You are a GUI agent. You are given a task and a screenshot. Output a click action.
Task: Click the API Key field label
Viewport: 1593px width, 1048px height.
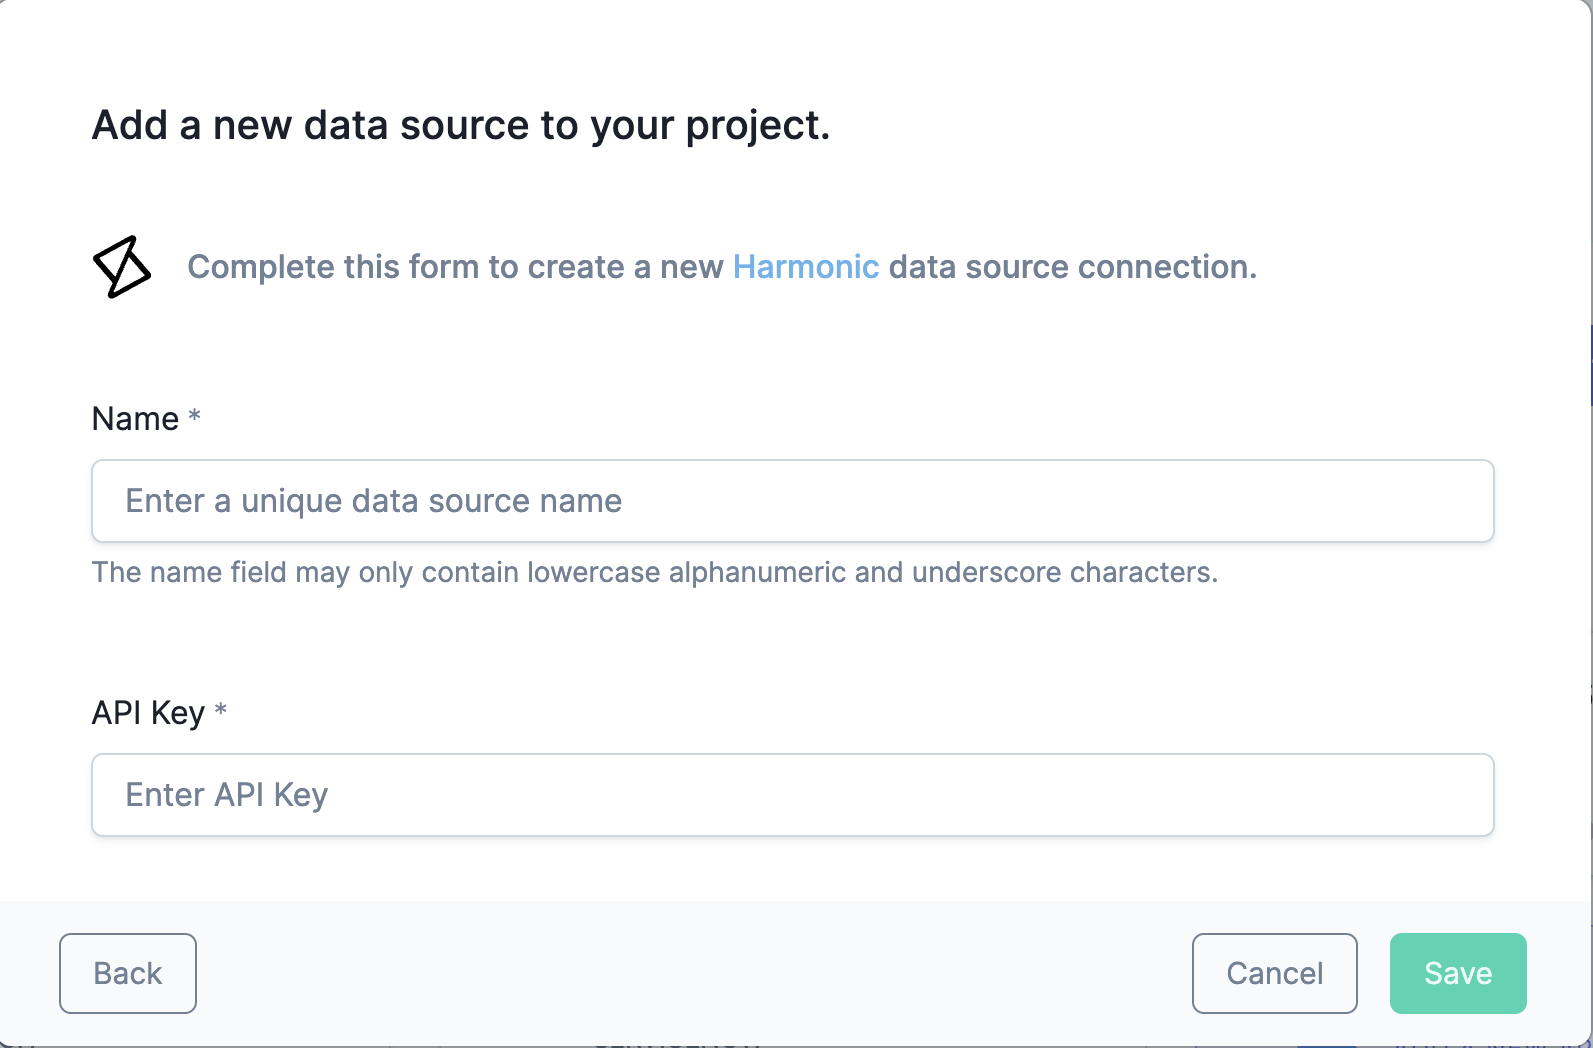(x=148, y=713)
